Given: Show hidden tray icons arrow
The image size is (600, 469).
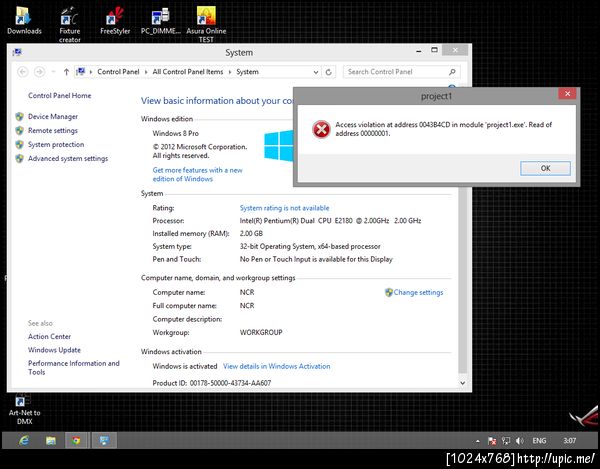Looking at the screenshot, I should (478, 441).
